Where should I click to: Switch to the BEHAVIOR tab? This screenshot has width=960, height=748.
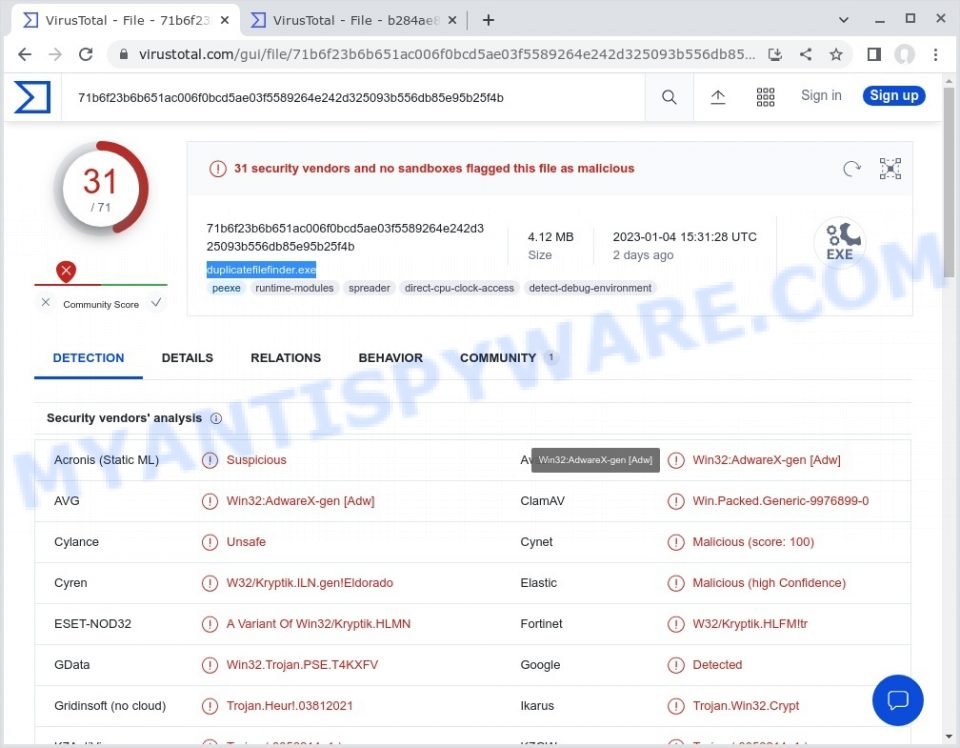tap(391, 358)
